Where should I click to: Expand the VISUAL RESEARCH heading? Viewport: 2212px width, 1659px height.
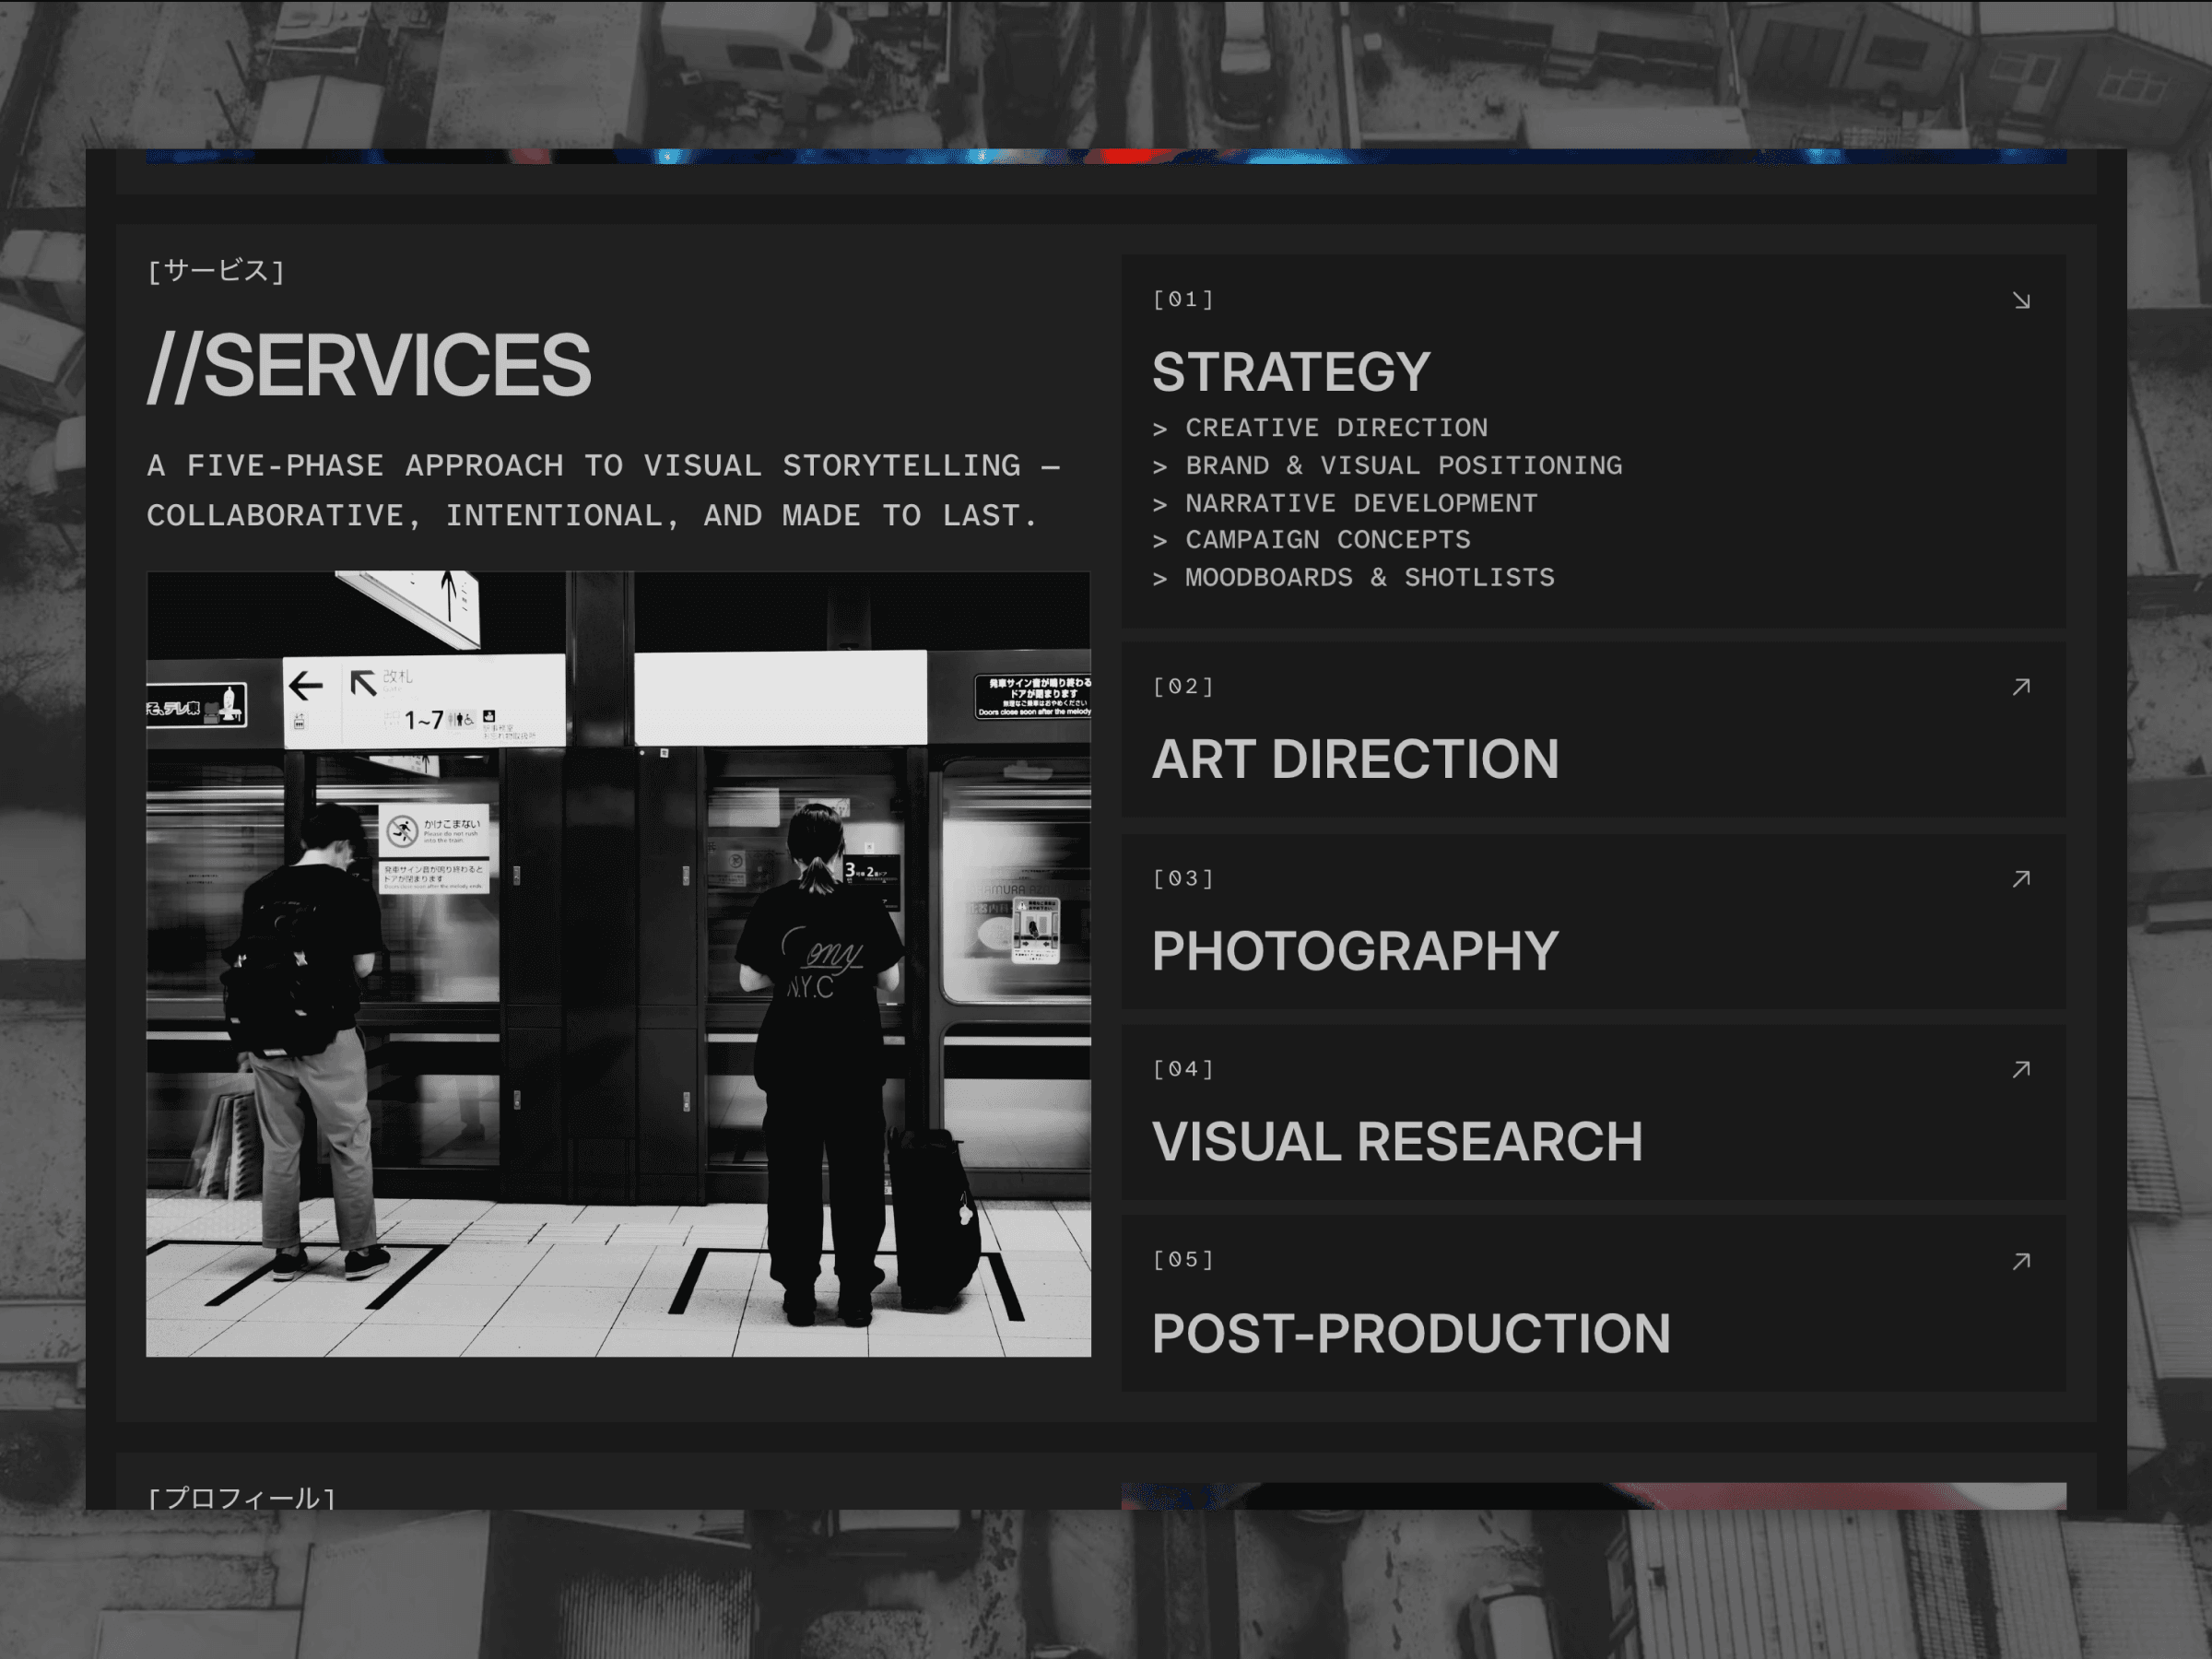(x=1397, y=1142)
